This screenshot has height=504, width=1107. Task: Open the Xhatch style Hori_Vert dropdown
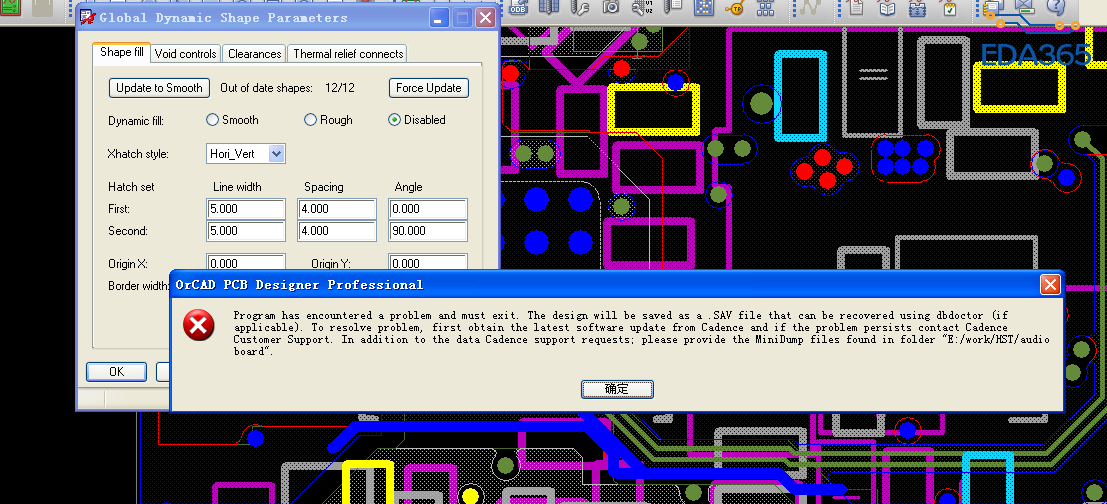[277, 153]
